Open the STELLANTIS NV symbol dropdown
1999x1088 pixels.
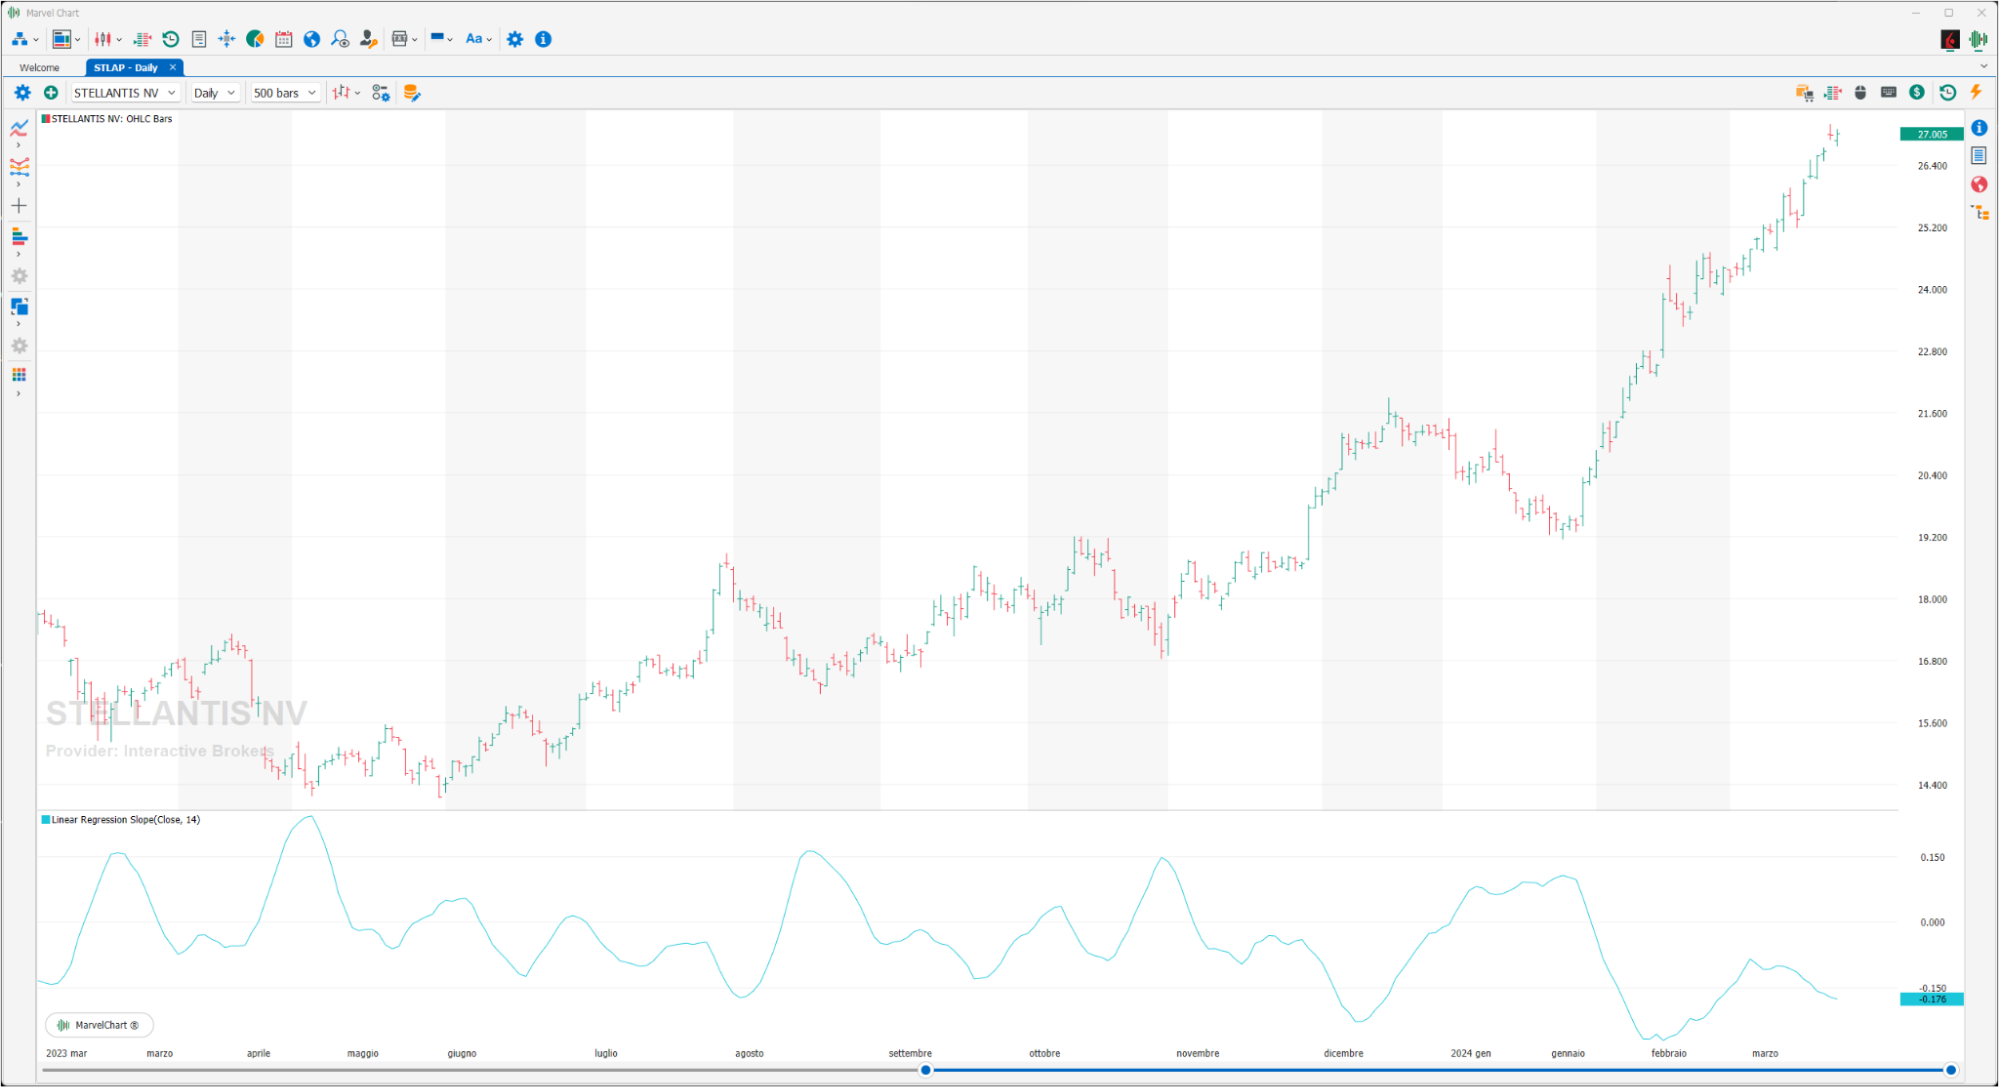tap(125, 93)
